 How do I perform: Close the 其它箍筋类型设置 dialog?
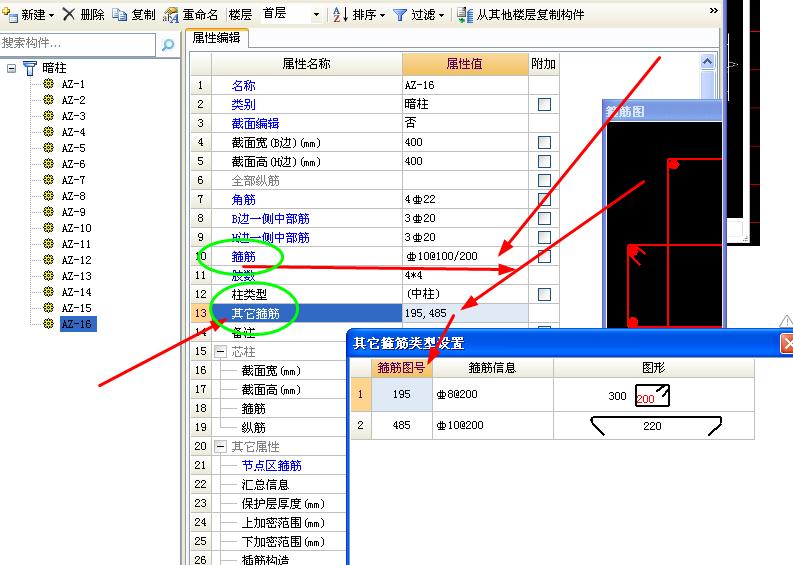click(x=787, y=343)
